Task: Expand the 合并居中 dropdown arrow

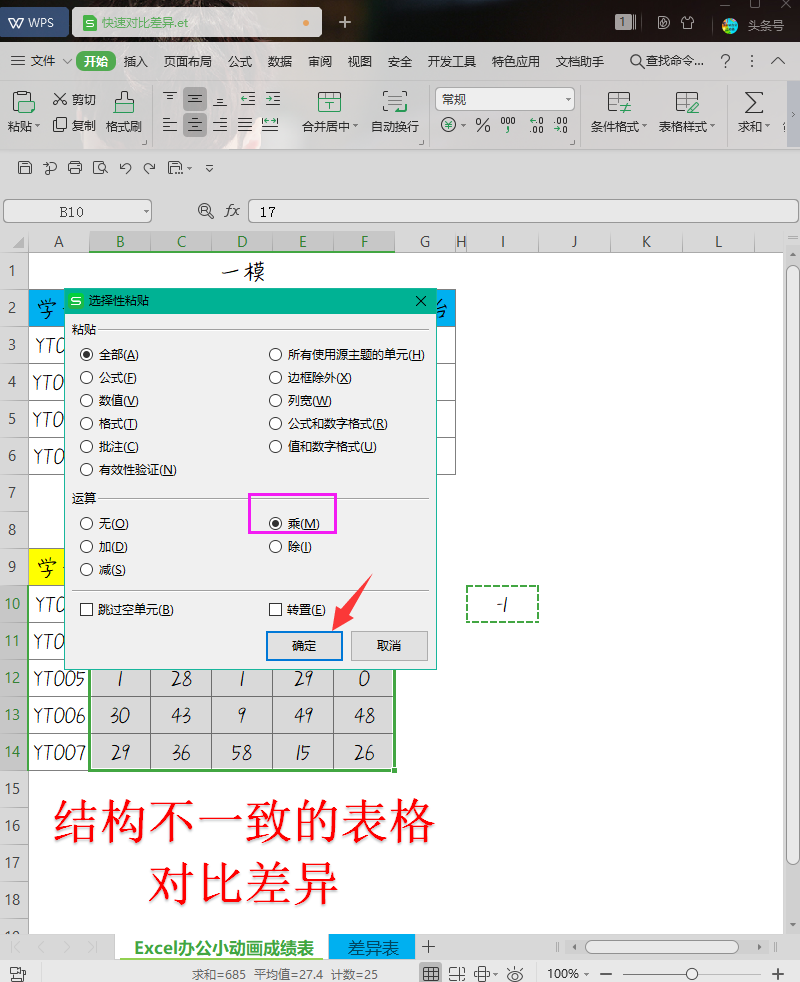Action: (355, 126)
